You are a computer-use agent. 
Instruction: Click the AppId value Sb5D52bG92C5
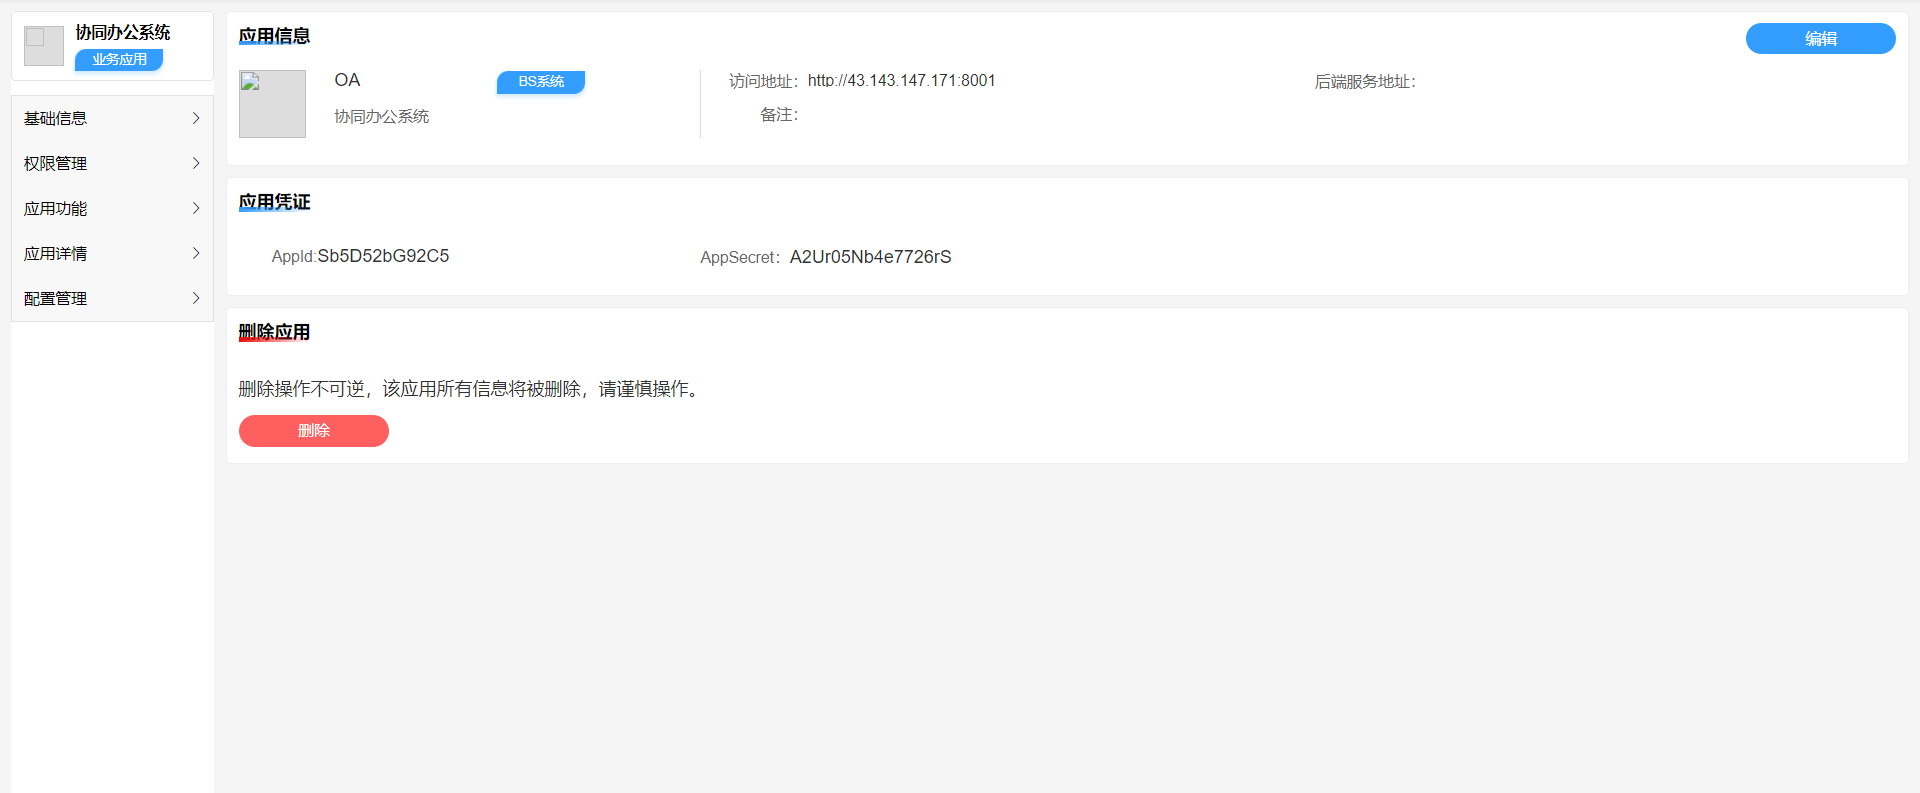[383, 256]
